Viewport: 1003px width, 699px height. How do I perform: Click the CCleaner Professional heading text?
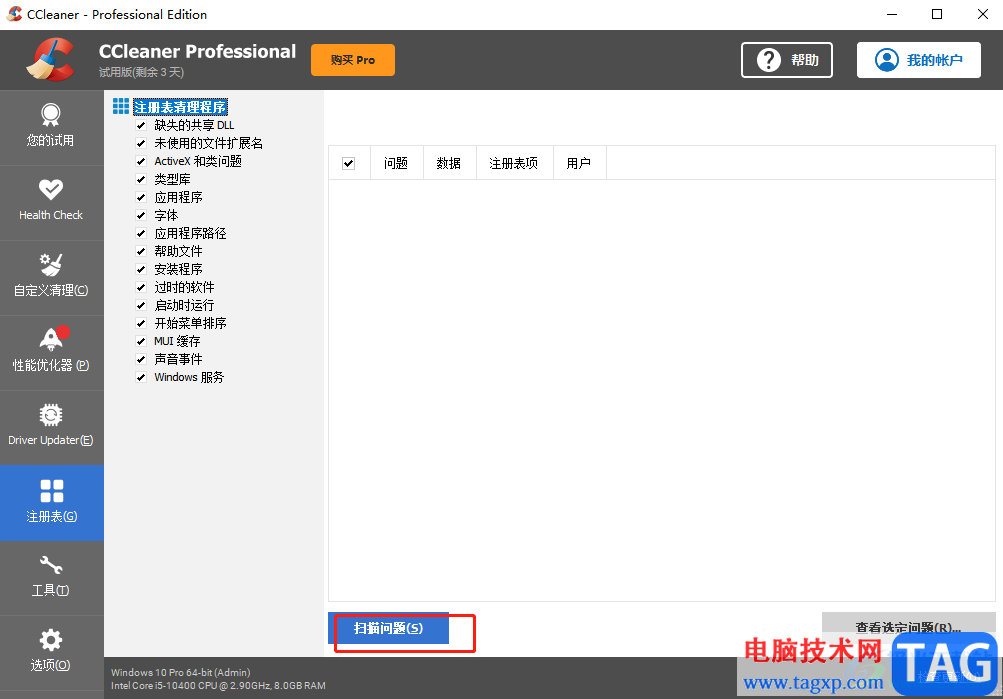[197, 51]
